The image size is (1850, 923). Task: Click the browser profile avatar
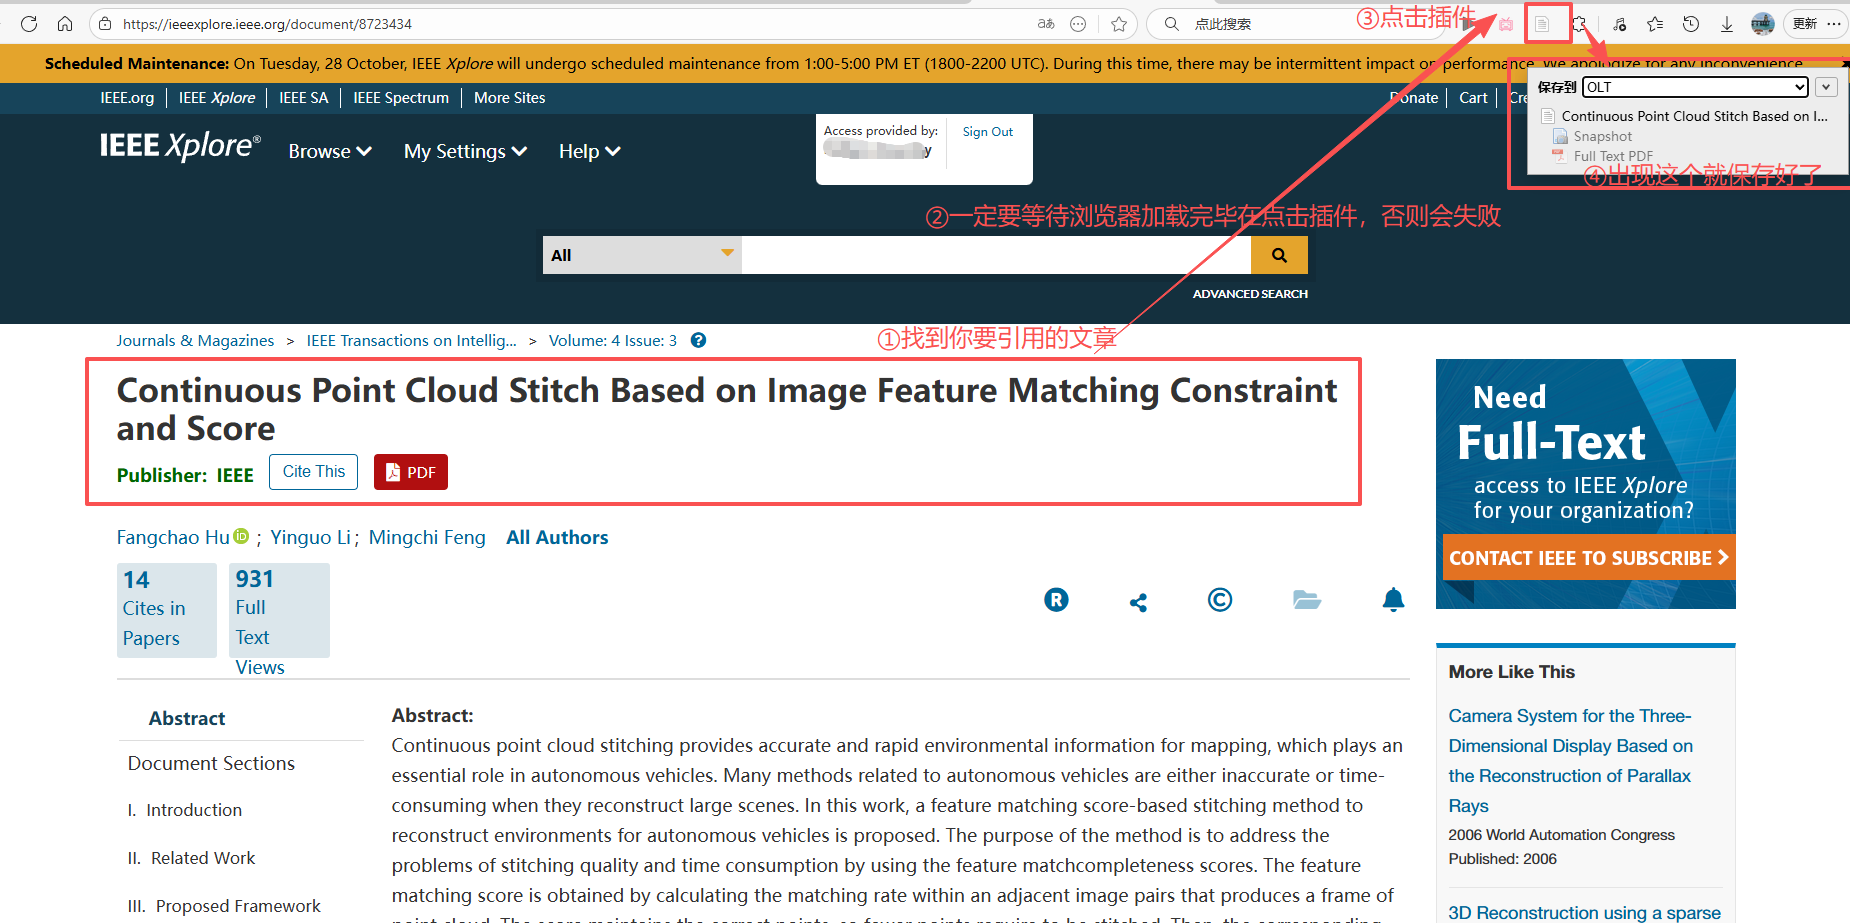(x=1763, y=24)
